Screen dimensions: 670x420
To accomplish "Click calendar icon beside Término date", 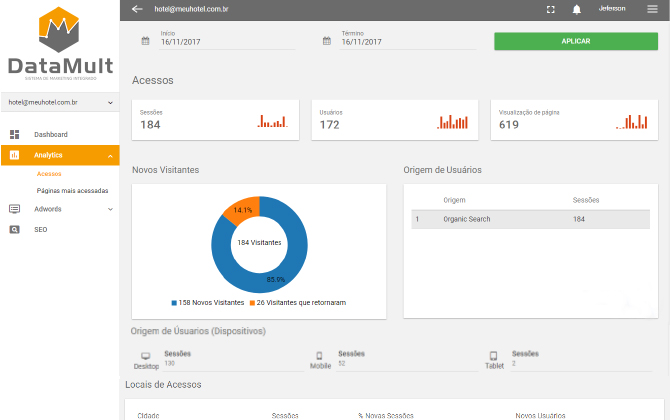I will pos(326,41).
